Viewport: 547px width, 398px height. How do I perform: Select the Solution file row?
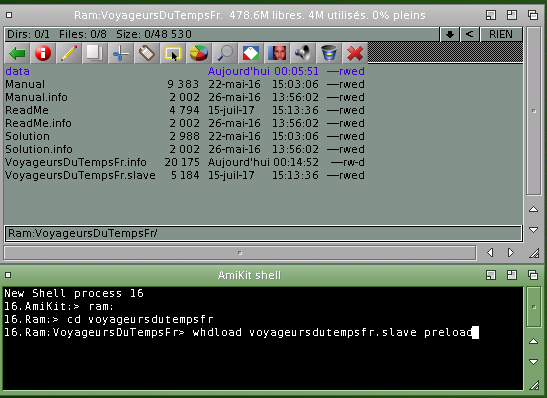point(185,136)
